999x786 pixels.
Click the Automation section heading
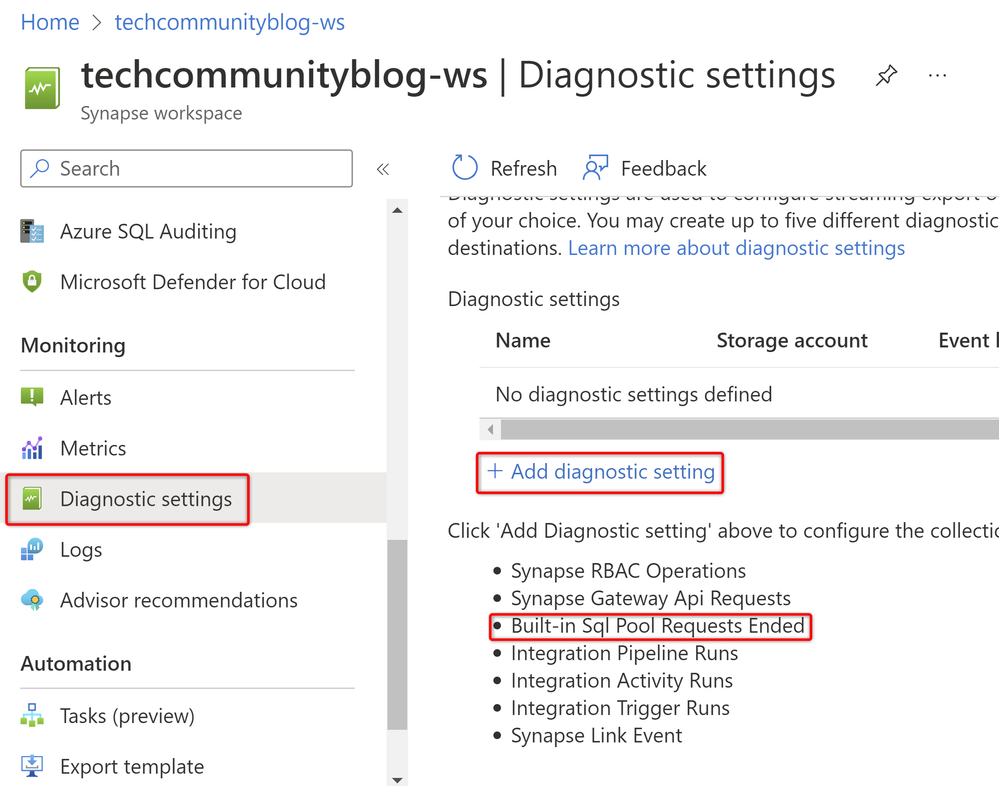[x=76, y=664]
